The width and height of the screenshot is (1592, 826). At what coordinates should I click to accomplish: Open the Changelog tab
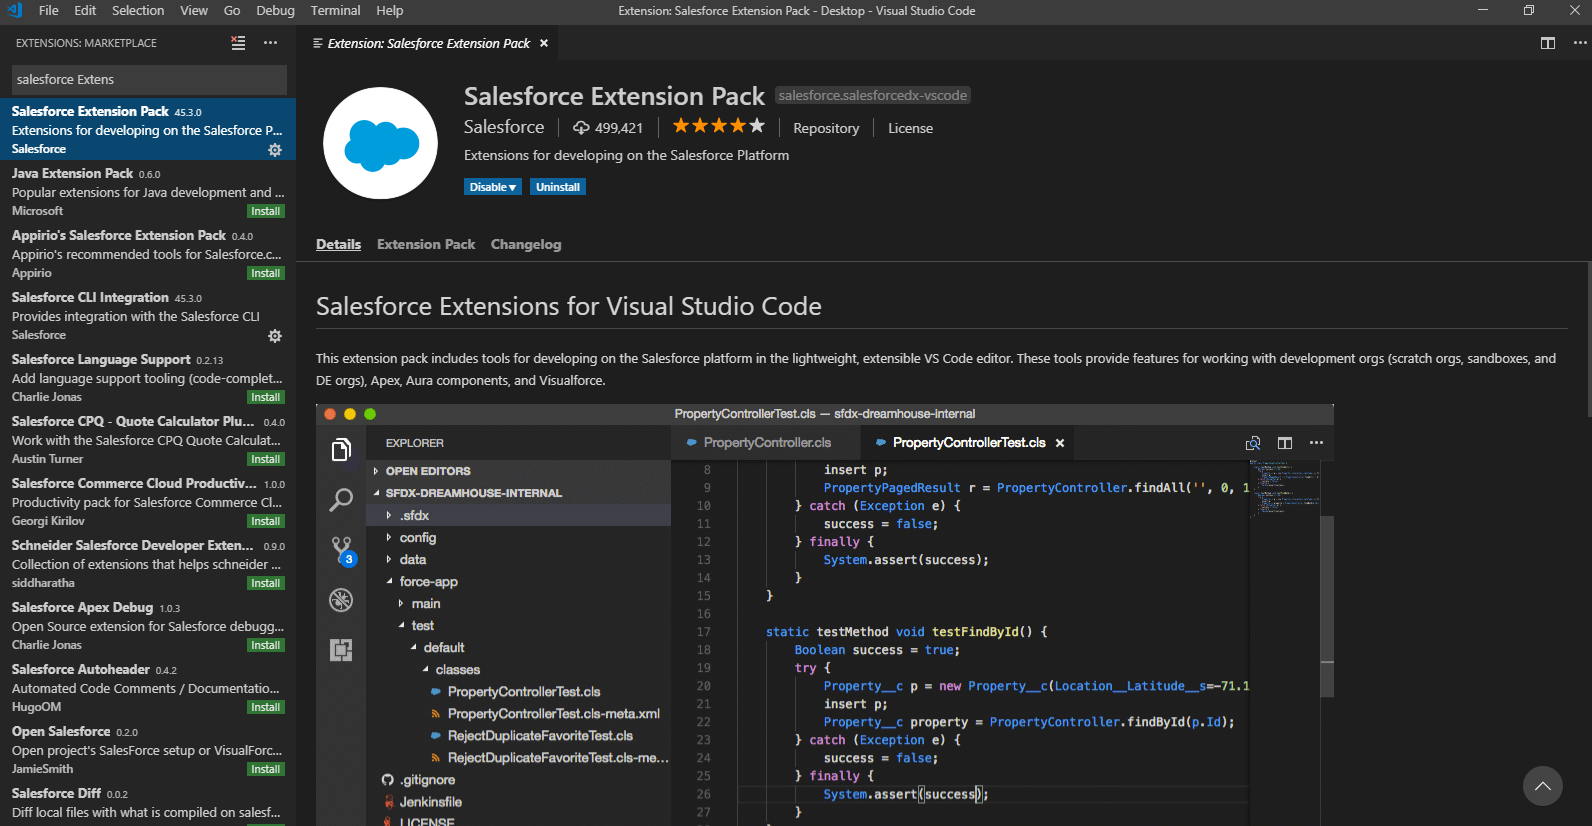click(526, 244)
